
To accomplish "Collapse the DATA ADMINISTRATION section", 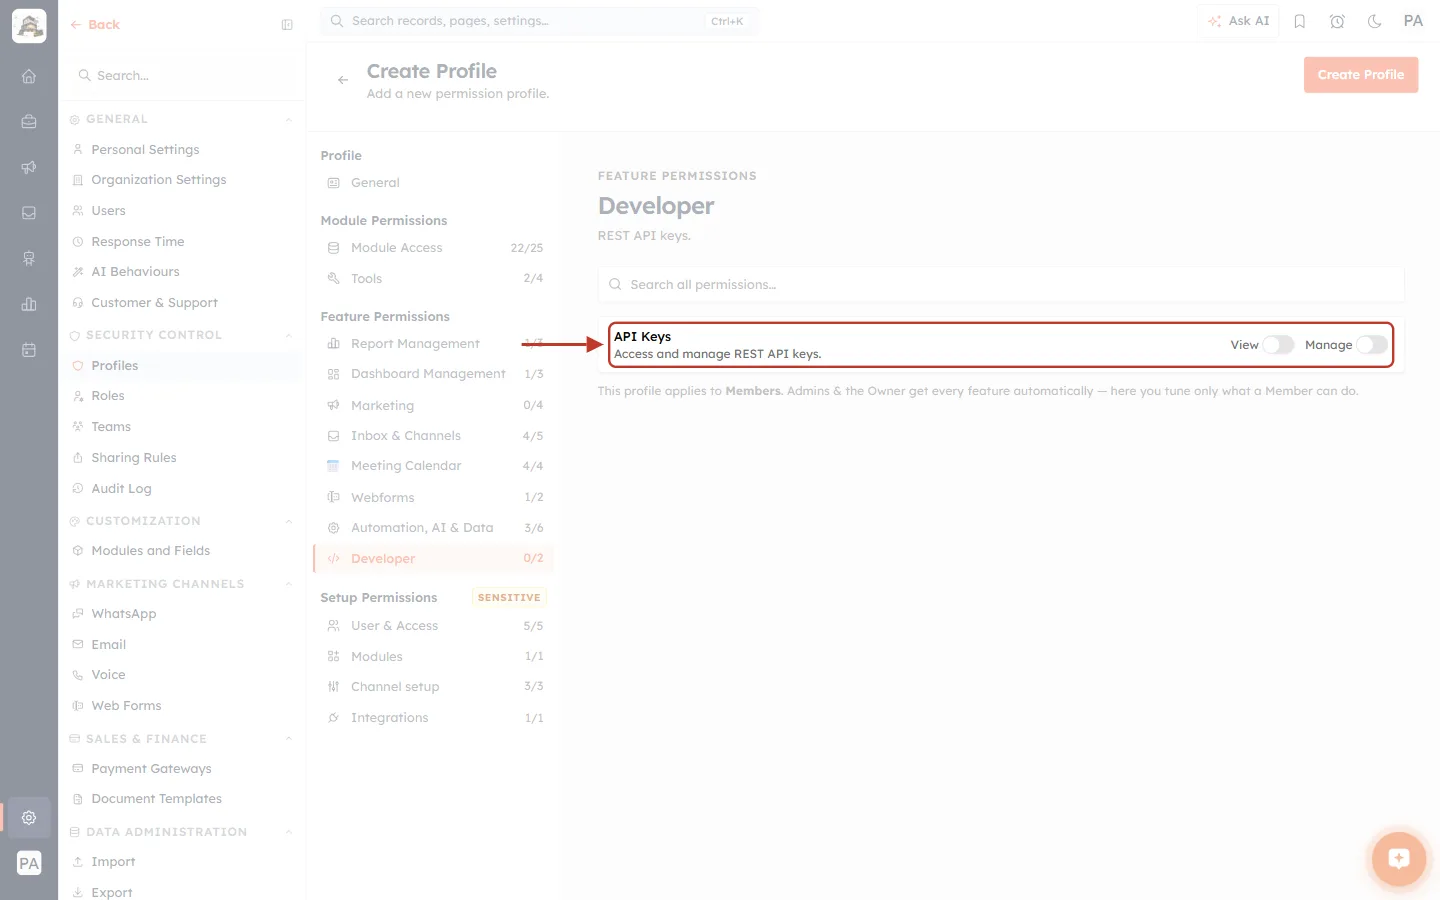I will pos(288,833).
